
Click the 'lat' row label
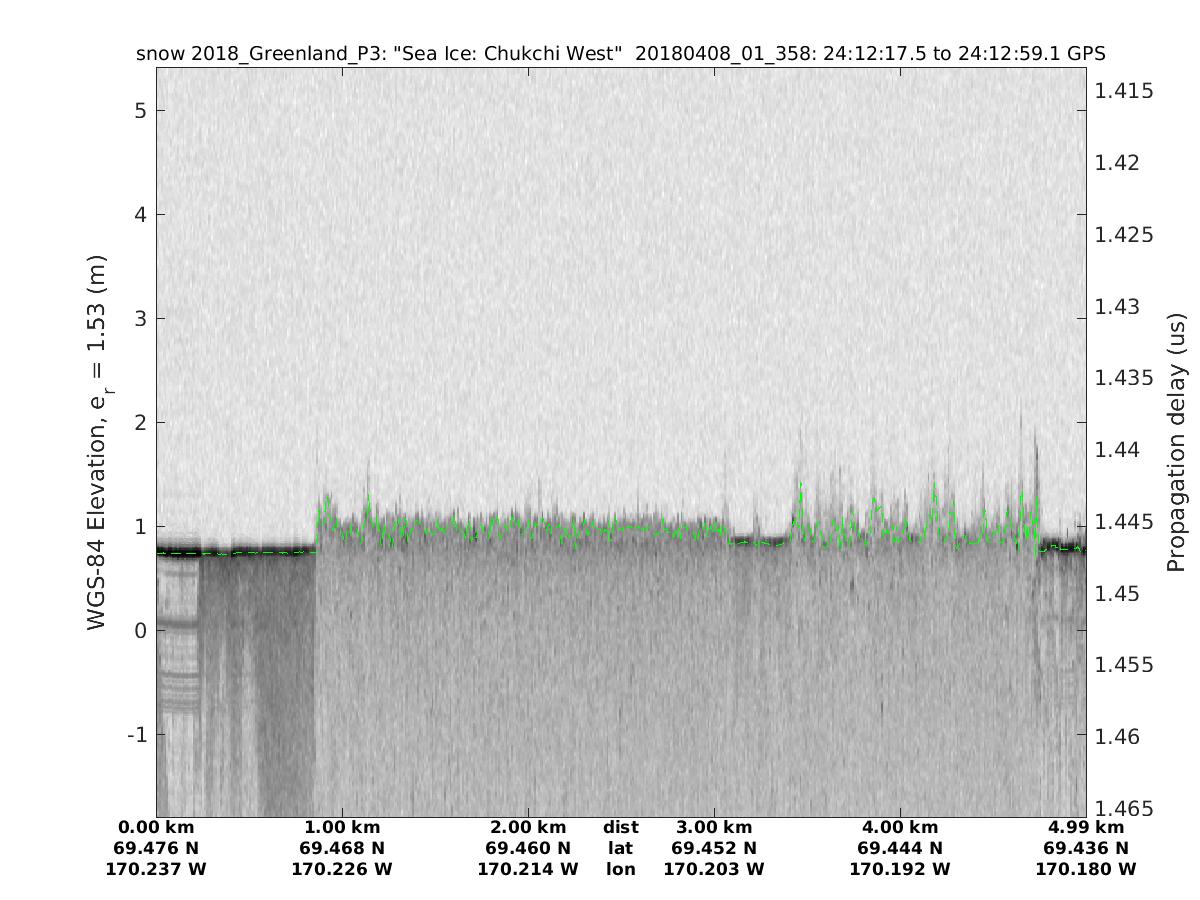621,848
